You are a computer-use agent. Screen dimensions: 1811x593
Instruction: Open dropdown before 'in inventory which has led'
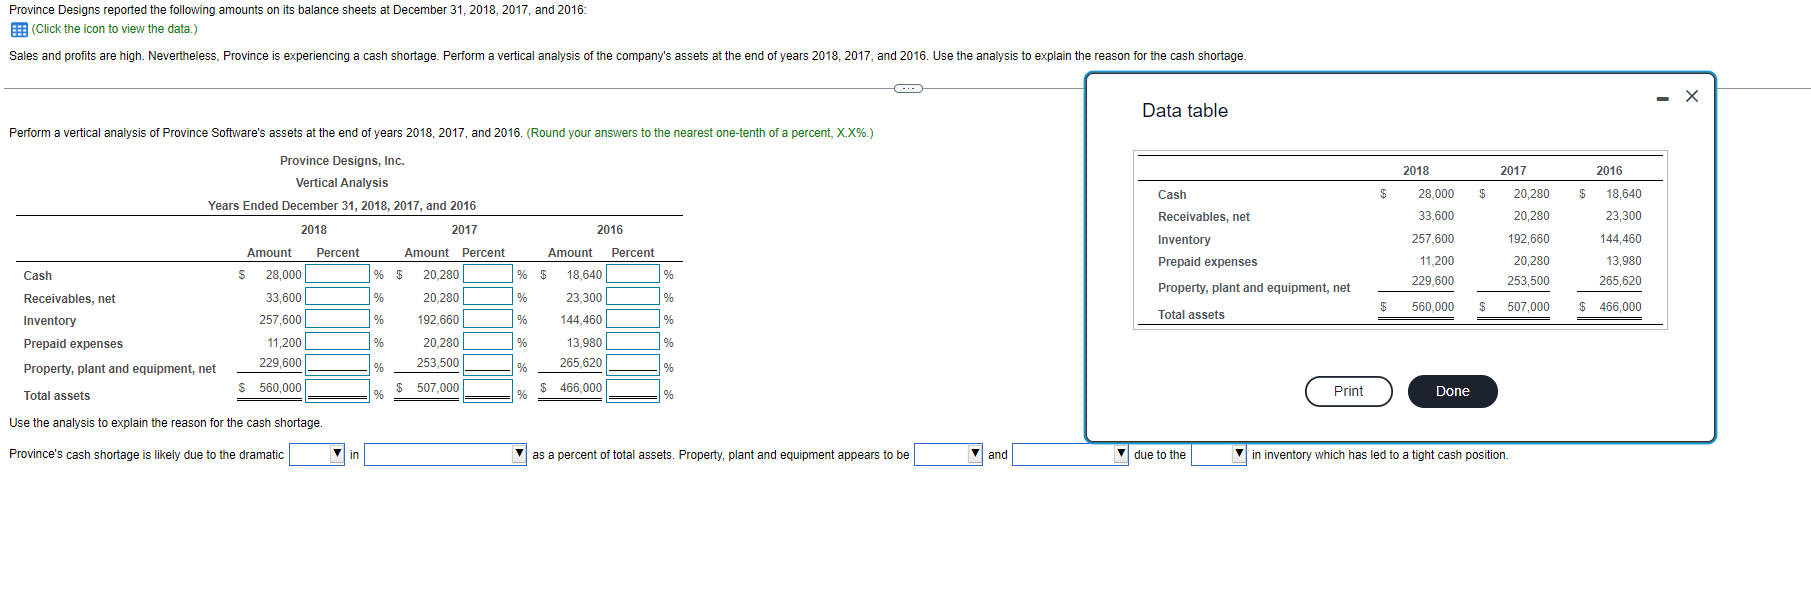[x=1219, y=454]
